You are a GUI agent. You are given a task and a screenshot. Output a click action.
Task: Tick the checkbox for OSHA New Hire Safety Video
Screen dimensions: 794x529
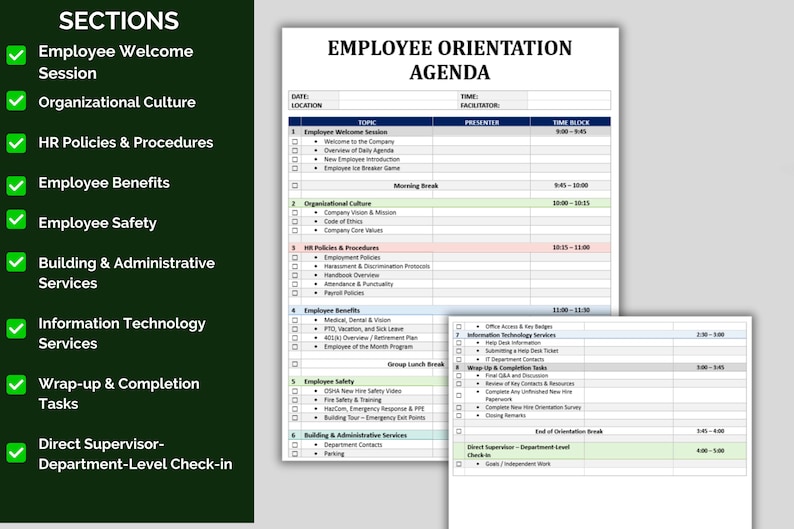click(x=295, y=391)
